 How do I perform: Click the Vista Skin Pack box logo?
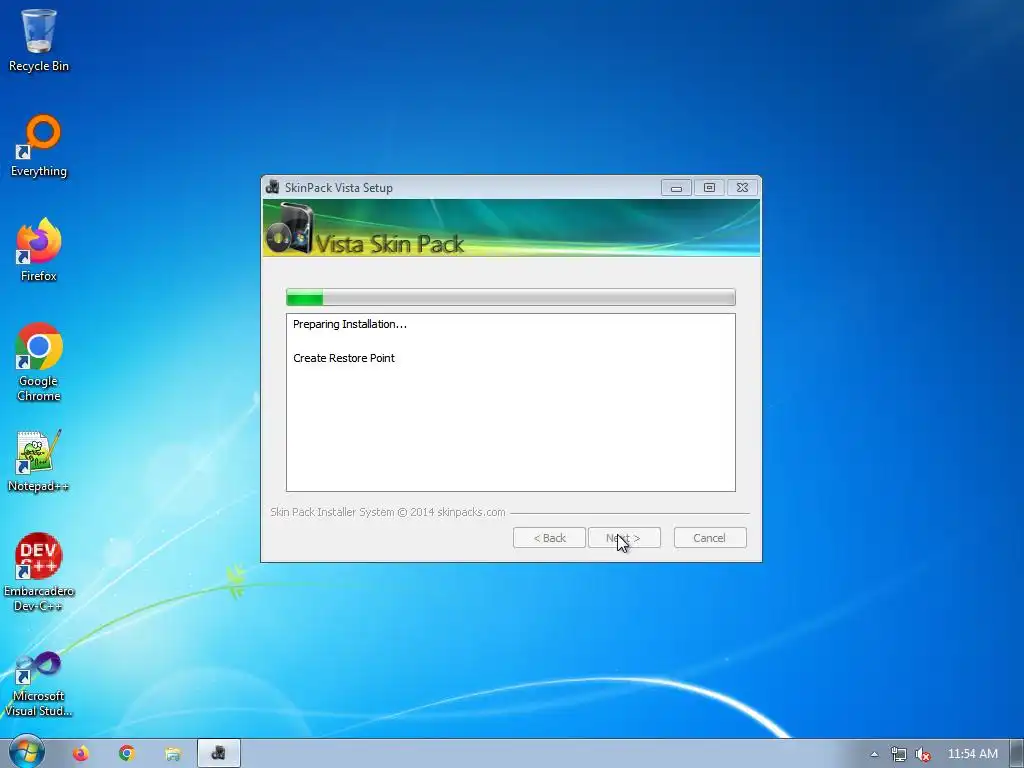(x=290, y=228)
